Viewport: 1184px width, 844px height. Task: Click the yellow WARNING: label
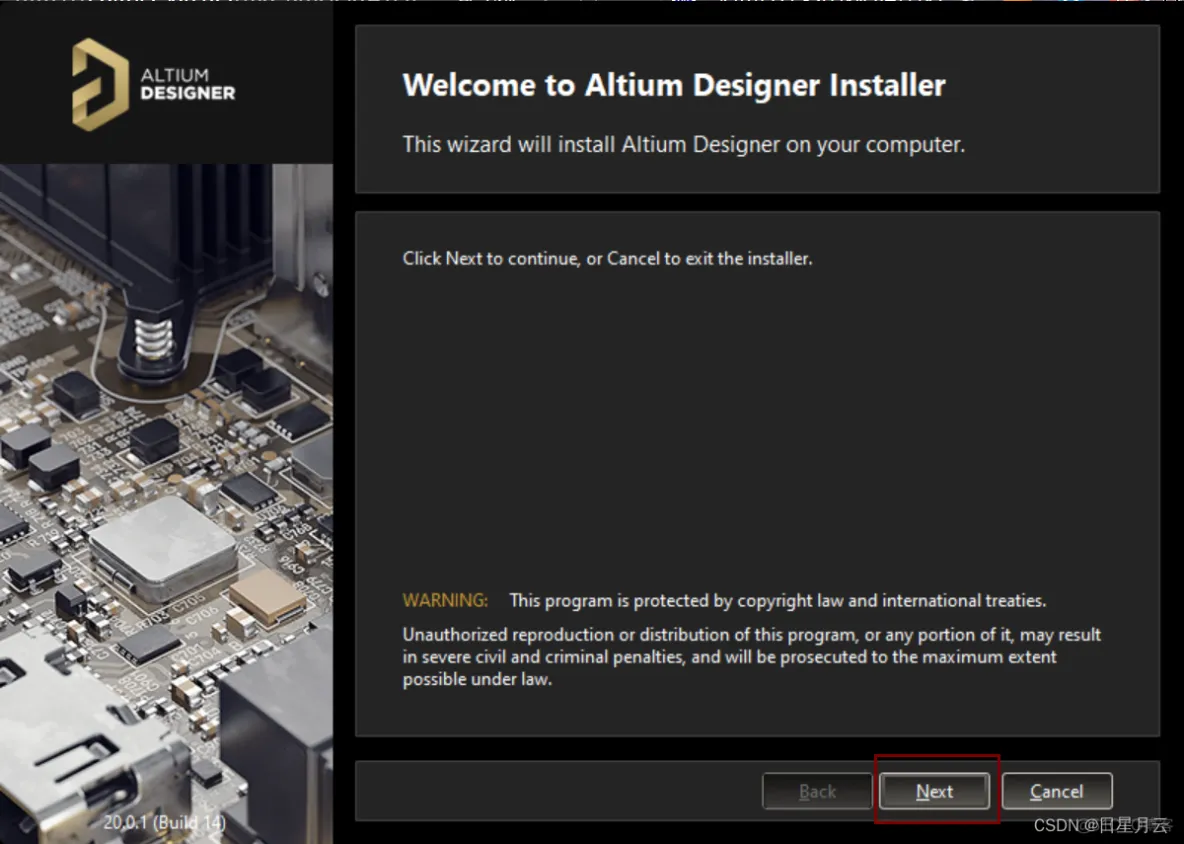[445, 600]
